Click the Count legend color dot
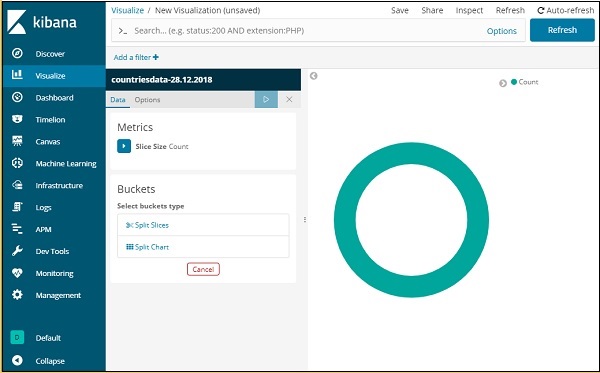Image resolution: width=600 pixels, height=373 pixels. pos(514,81)
